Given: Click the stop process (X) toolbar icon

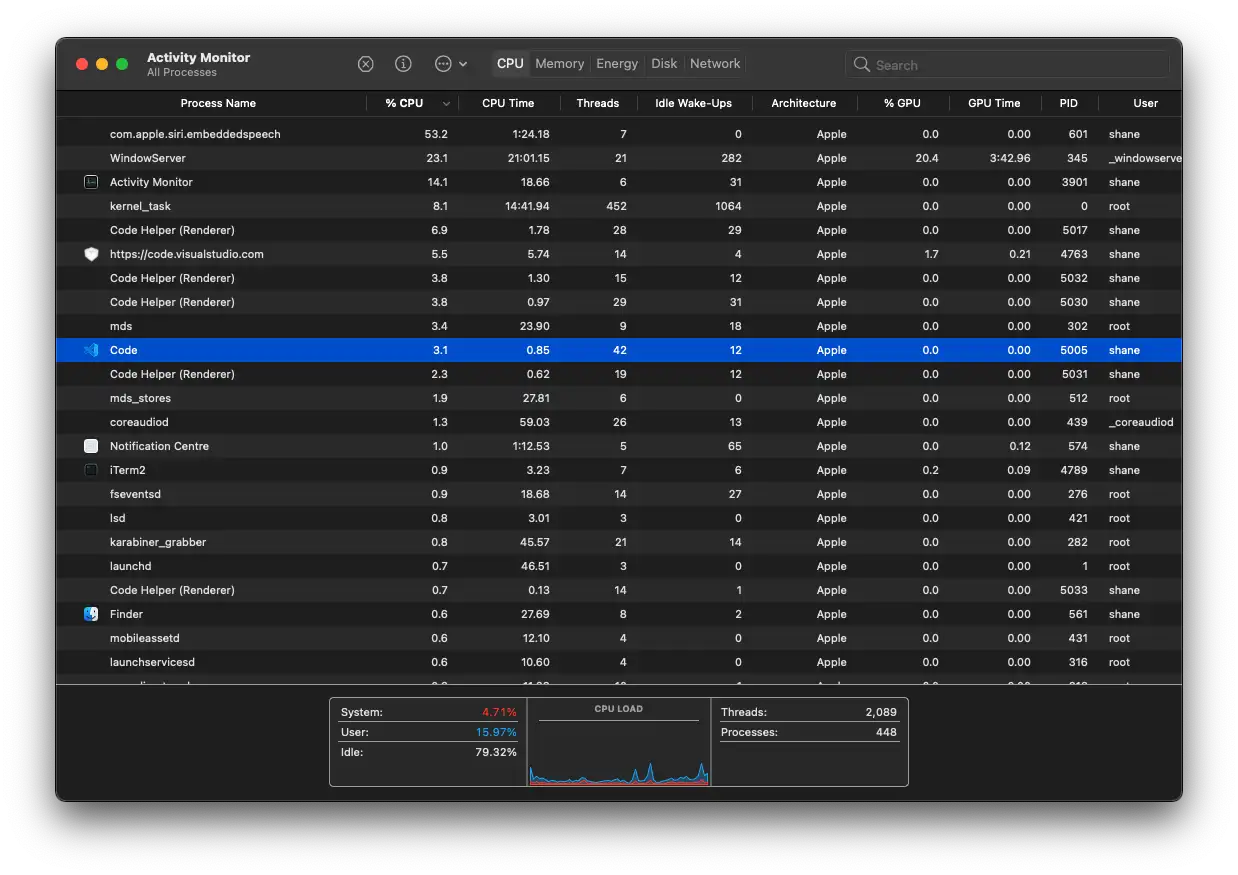Looking at the screenshot, I should tap(366, 64).
